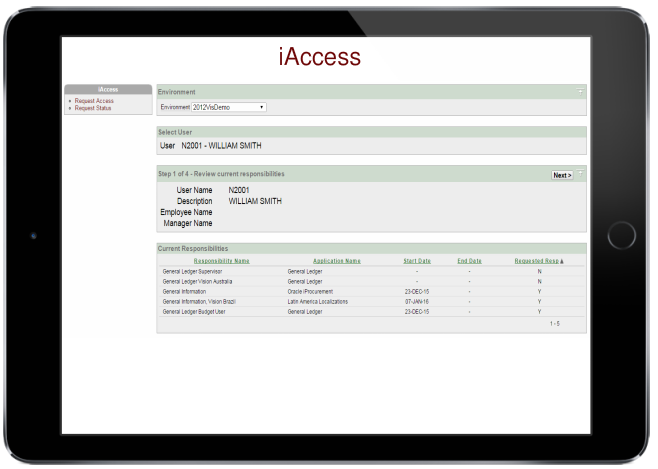Open the Environment dropdown

(228, 106)
